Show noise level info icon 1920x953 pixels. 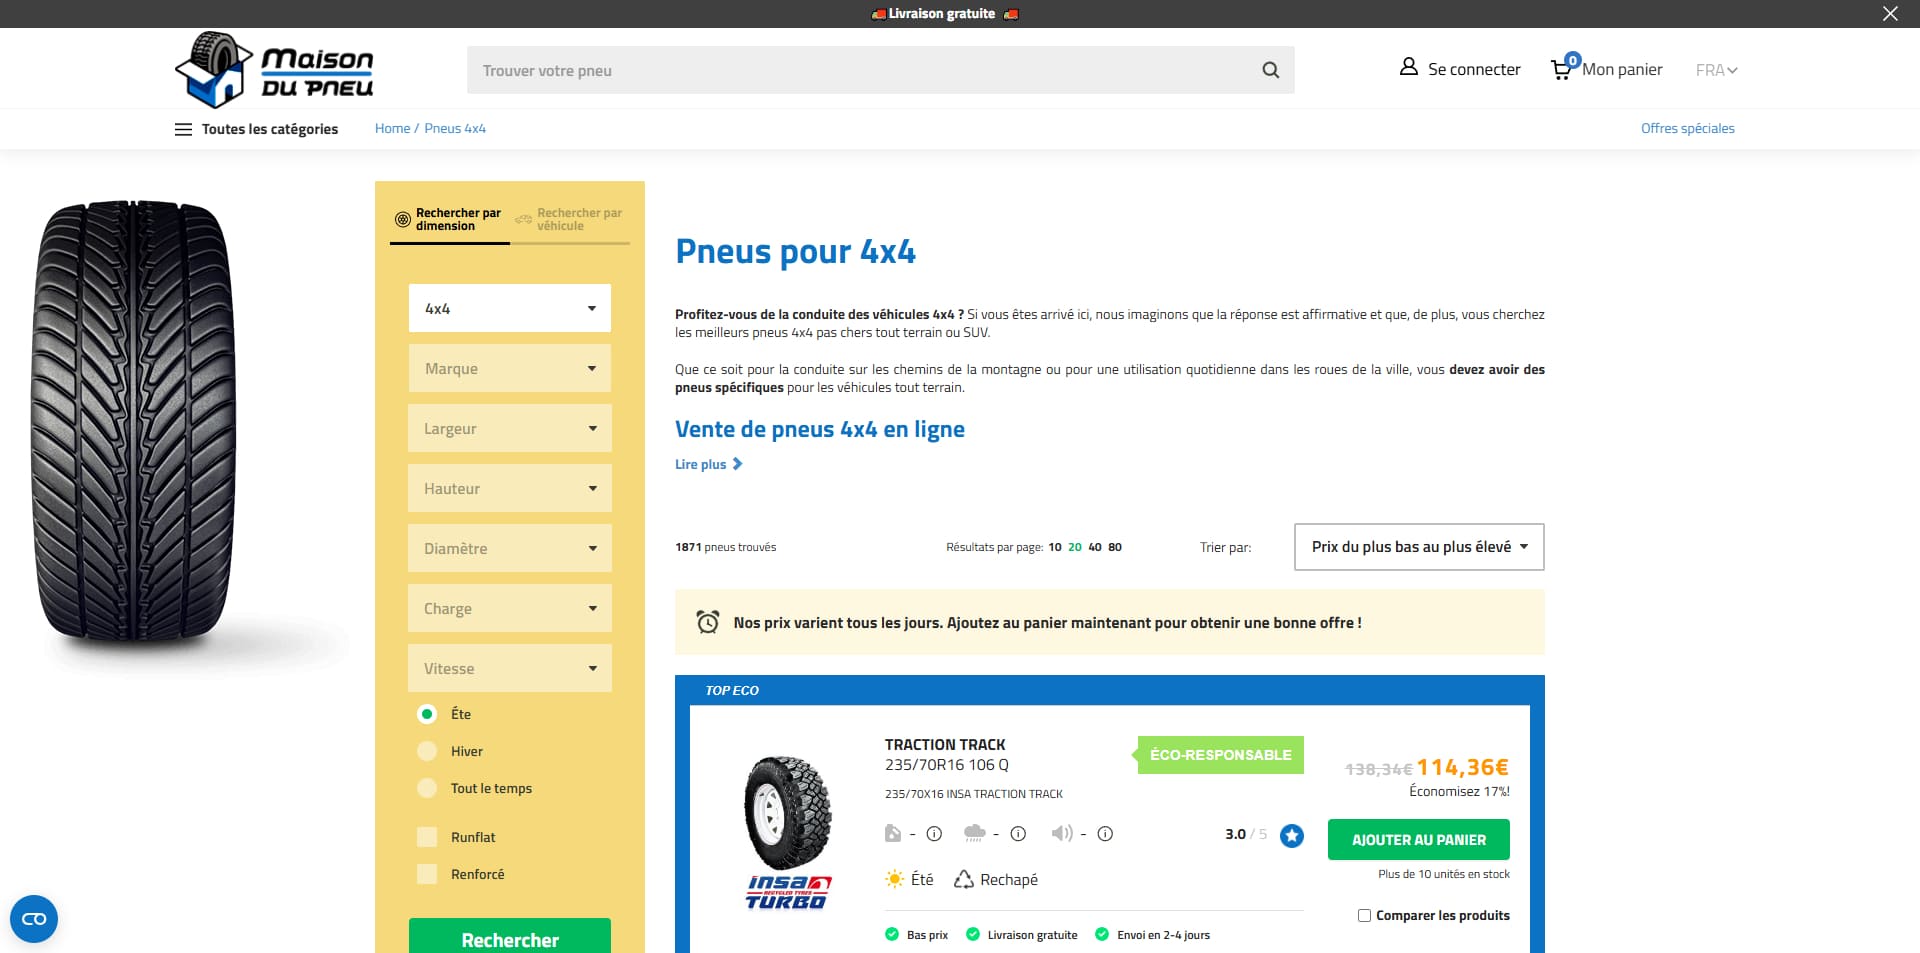[x=1105, y=833]
